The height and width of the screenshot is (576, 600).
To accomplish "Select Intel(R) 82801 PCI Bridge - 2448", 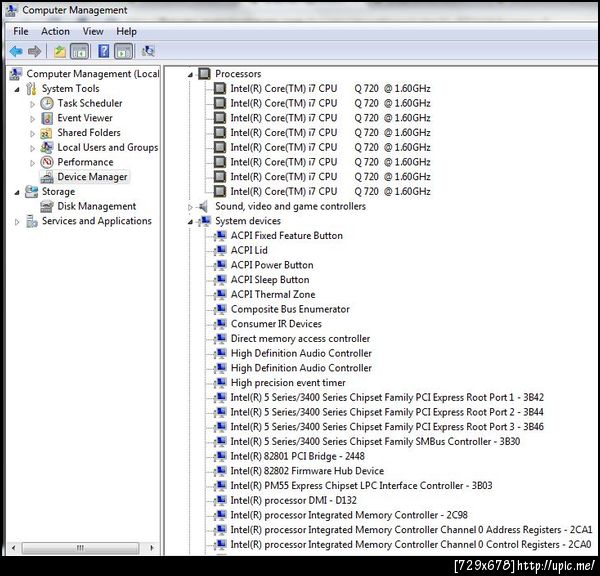I will point(297,457).
